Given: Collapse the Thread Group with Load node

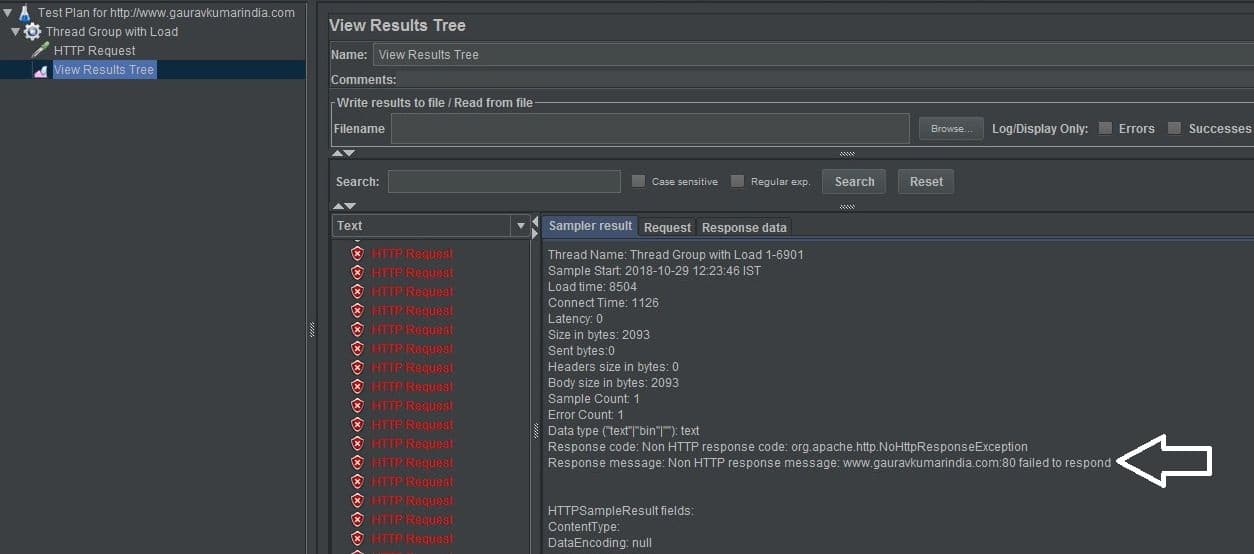Looking at the screenshot, I should 16,32.
